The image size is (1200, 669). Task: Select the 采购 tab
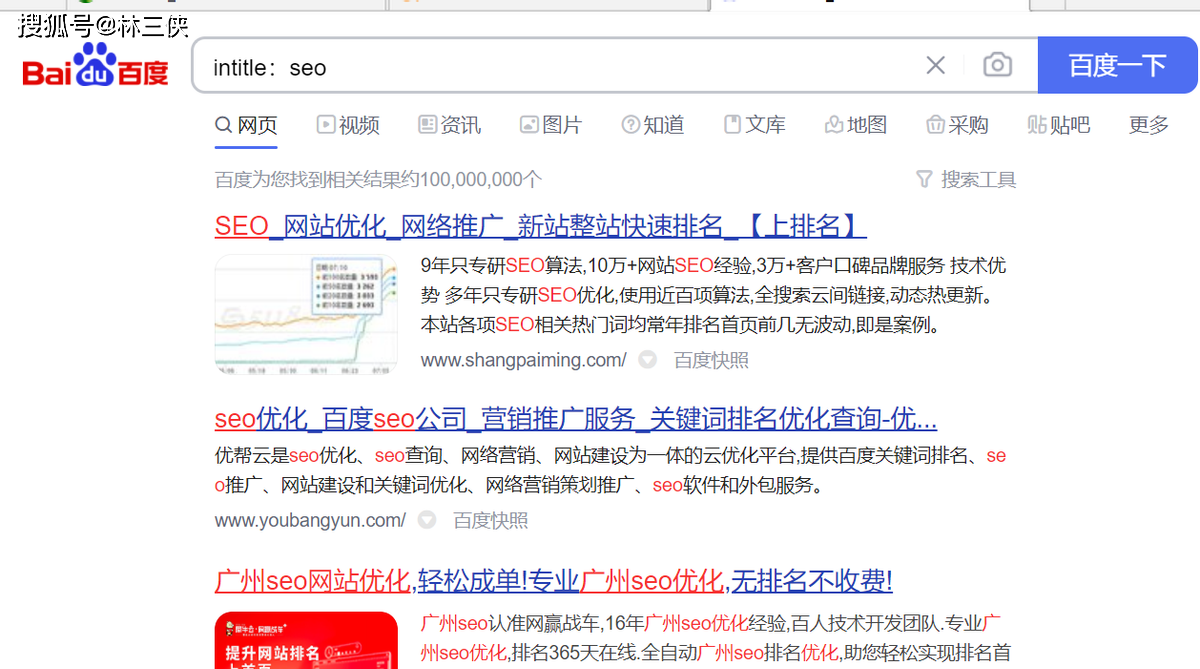coord(957,125)
